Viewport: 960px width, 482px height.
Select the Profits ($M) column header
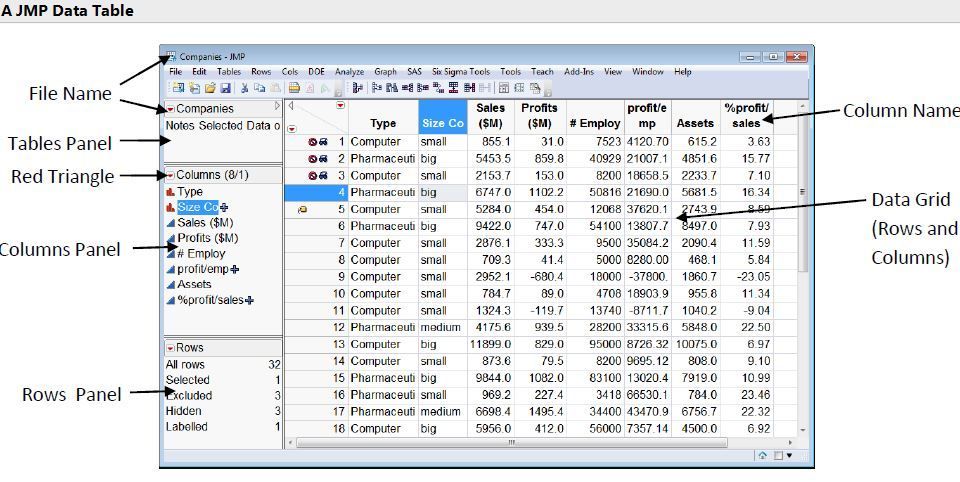click(539, 116)
